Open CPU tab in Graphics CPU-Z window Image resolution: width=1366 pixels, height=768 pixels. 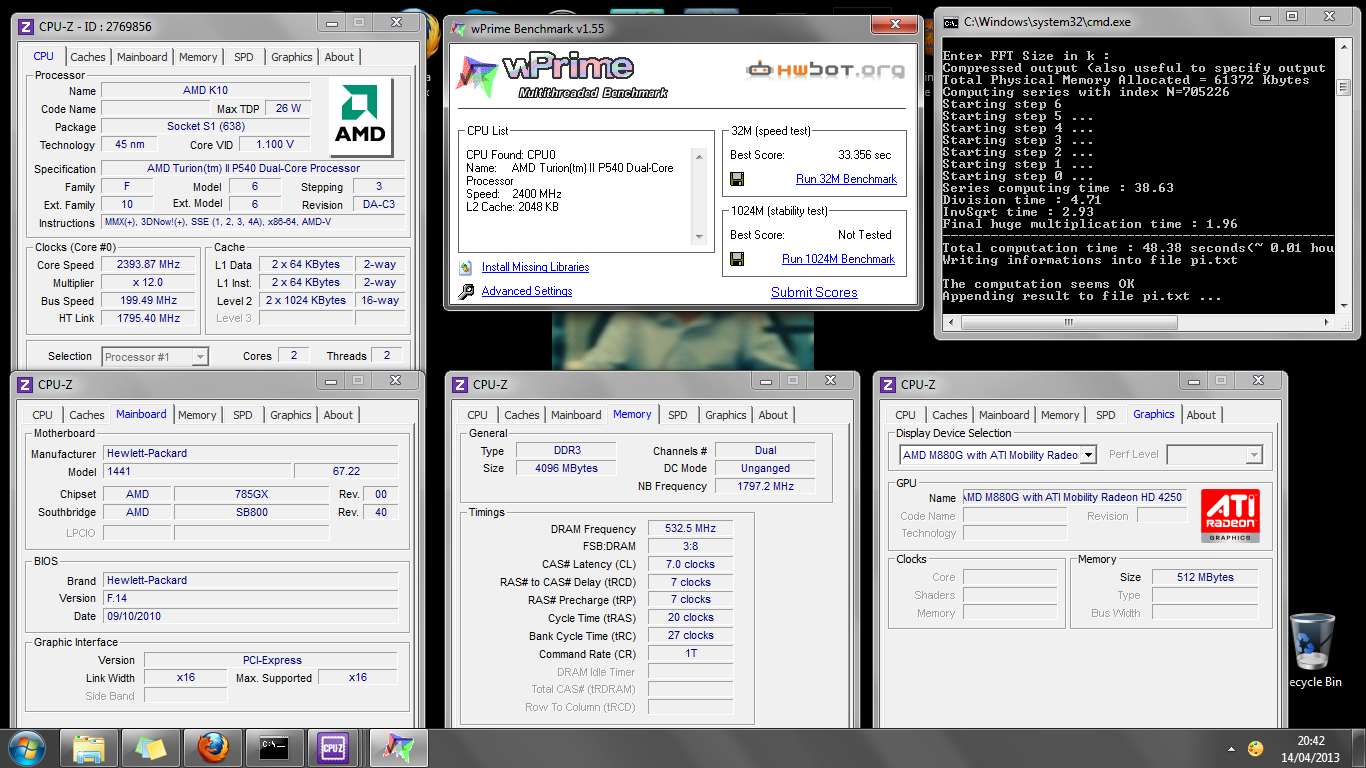click(905, 415)
